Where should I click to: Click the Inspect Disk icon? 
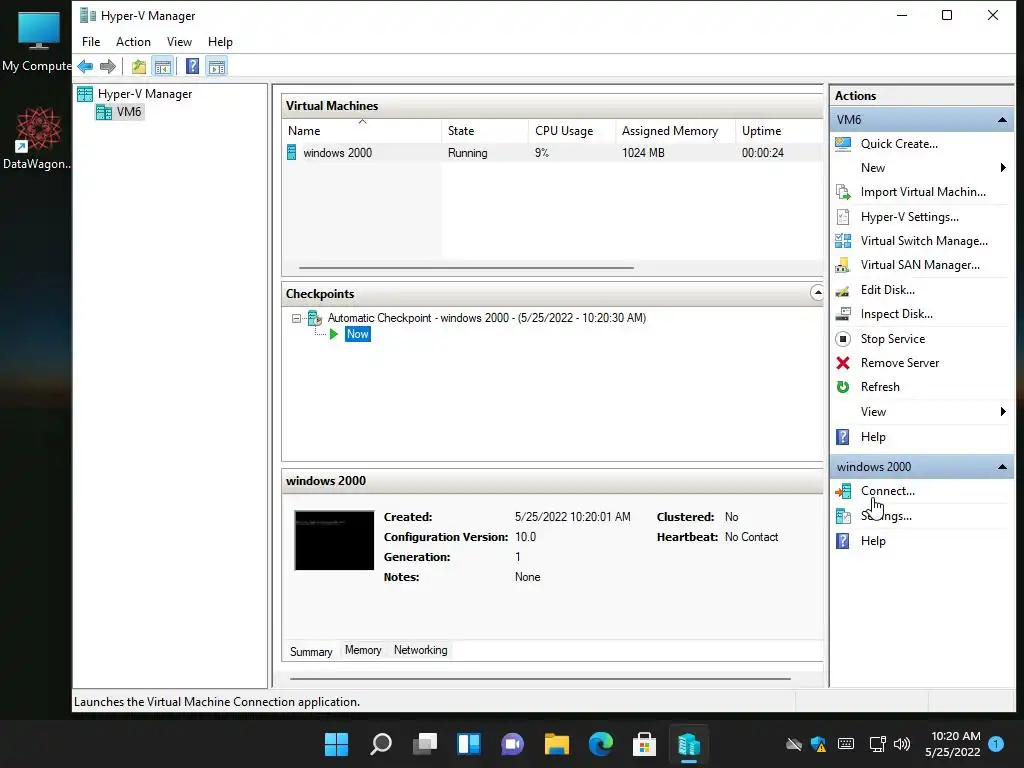coord(843,314)
